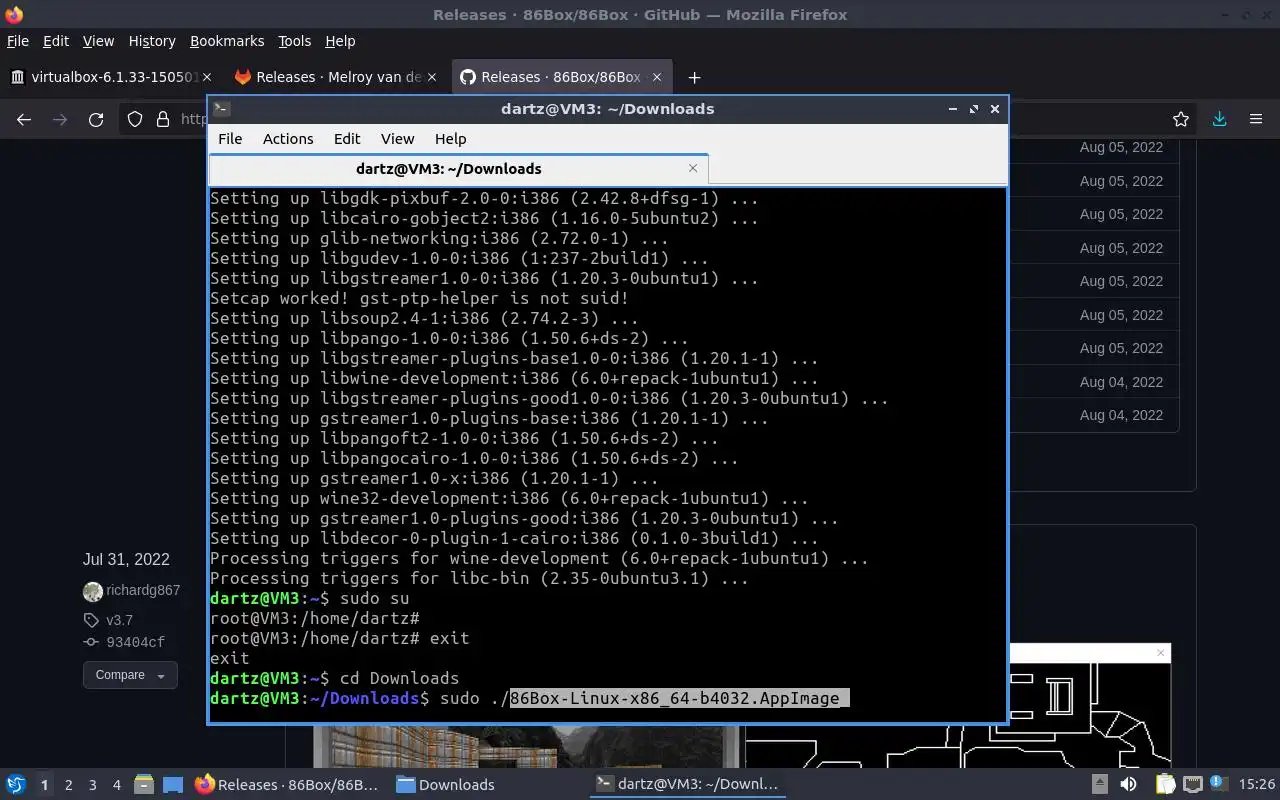Viewport: 1280px width, 800px height.
Task: Click the Firefox back arrow button
Action: 24,119
